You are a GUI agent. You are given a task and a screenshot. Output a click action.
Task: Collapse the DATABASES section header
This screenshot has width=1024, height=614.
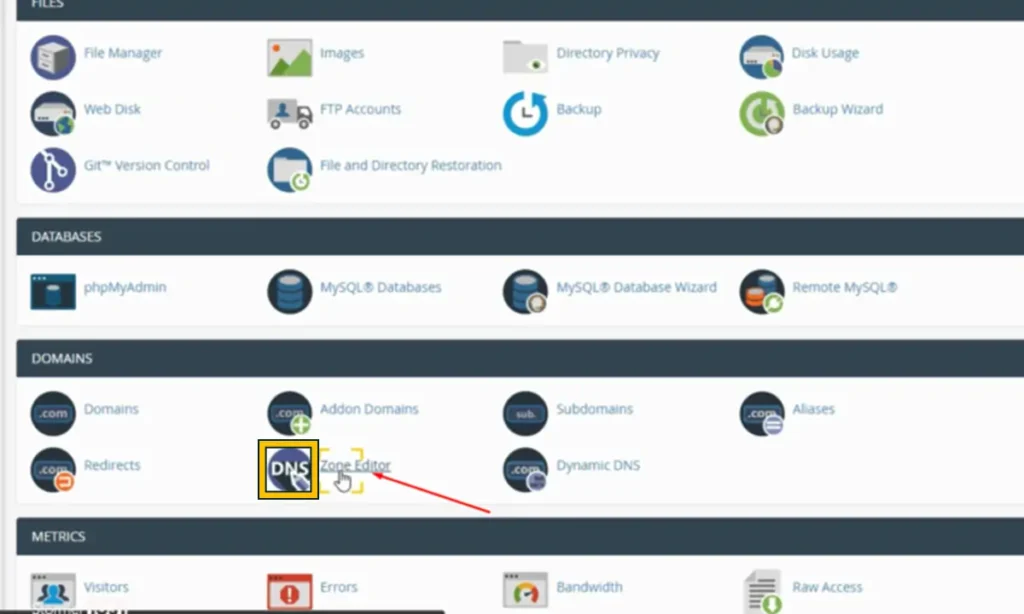[x=520, y=236]
